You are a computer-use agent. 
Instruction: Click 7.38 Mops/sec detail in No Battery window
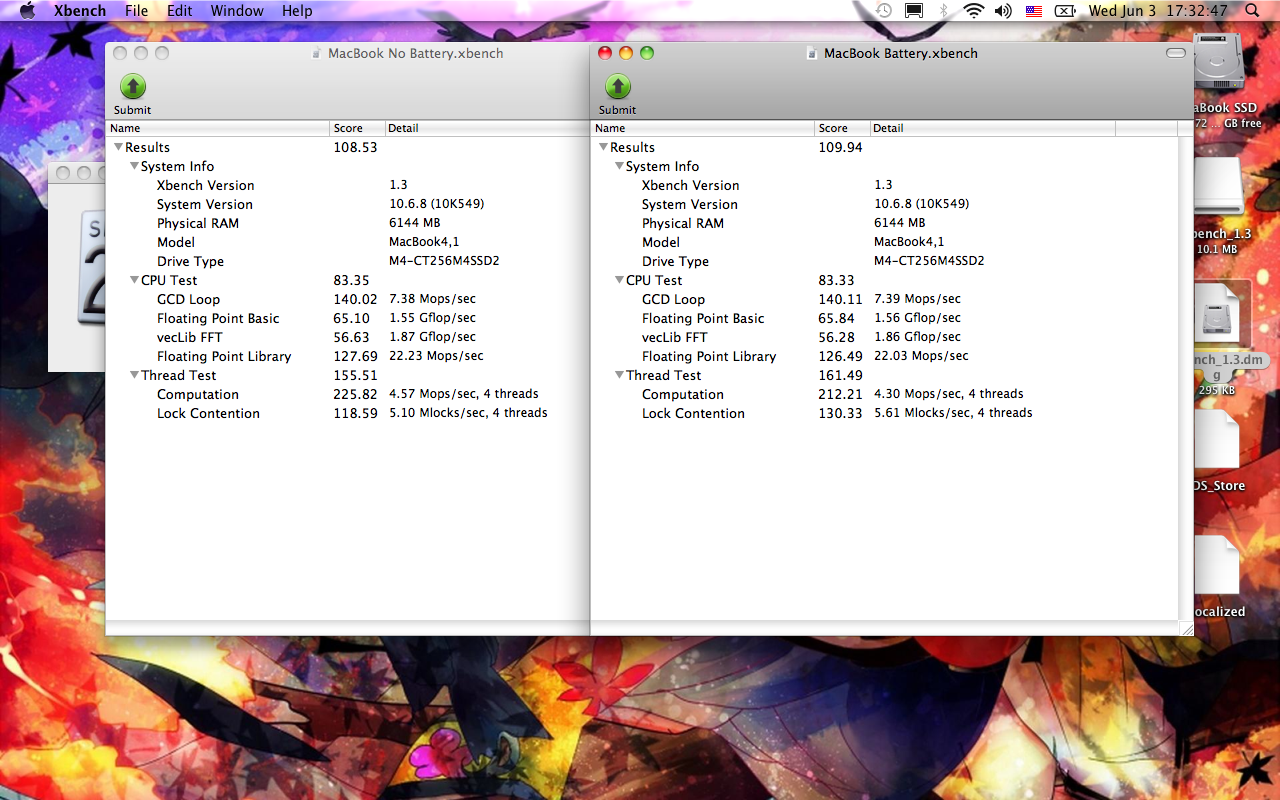[x=432, y=299]
